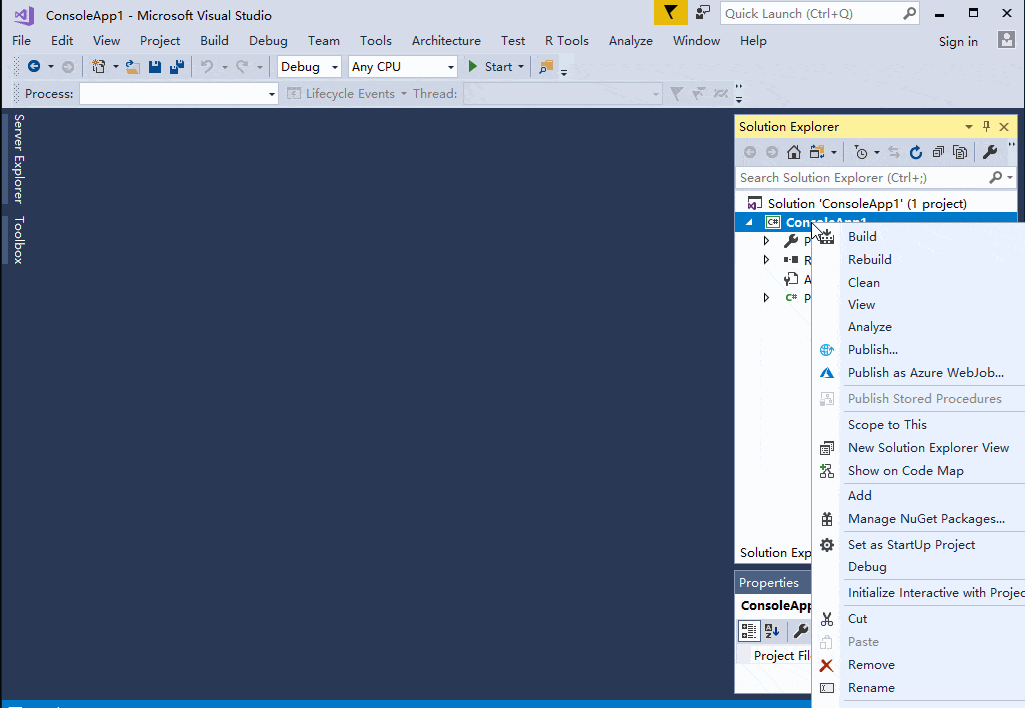Screen dimensions: 1025x708
Task: Click the Categorized icon in Properties panel
Action: point(749,631)
